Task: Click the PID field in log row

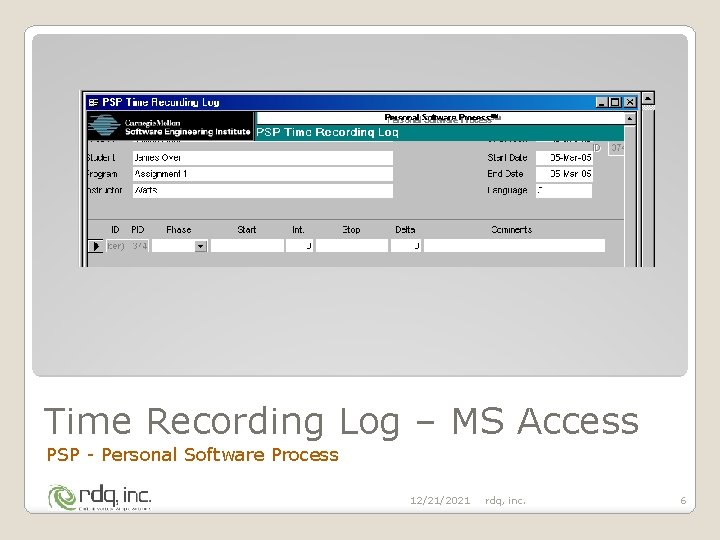Action: point(140,246)
